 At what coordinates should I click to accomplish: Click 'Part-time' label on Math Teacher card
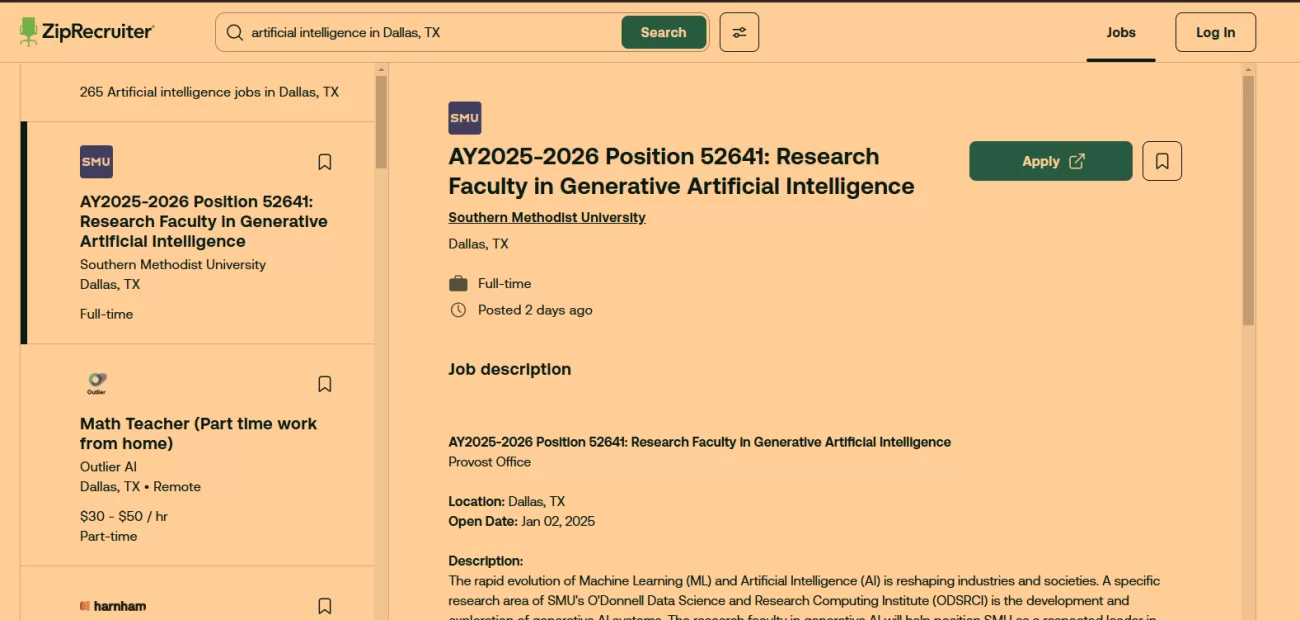[x=109, y=536]
